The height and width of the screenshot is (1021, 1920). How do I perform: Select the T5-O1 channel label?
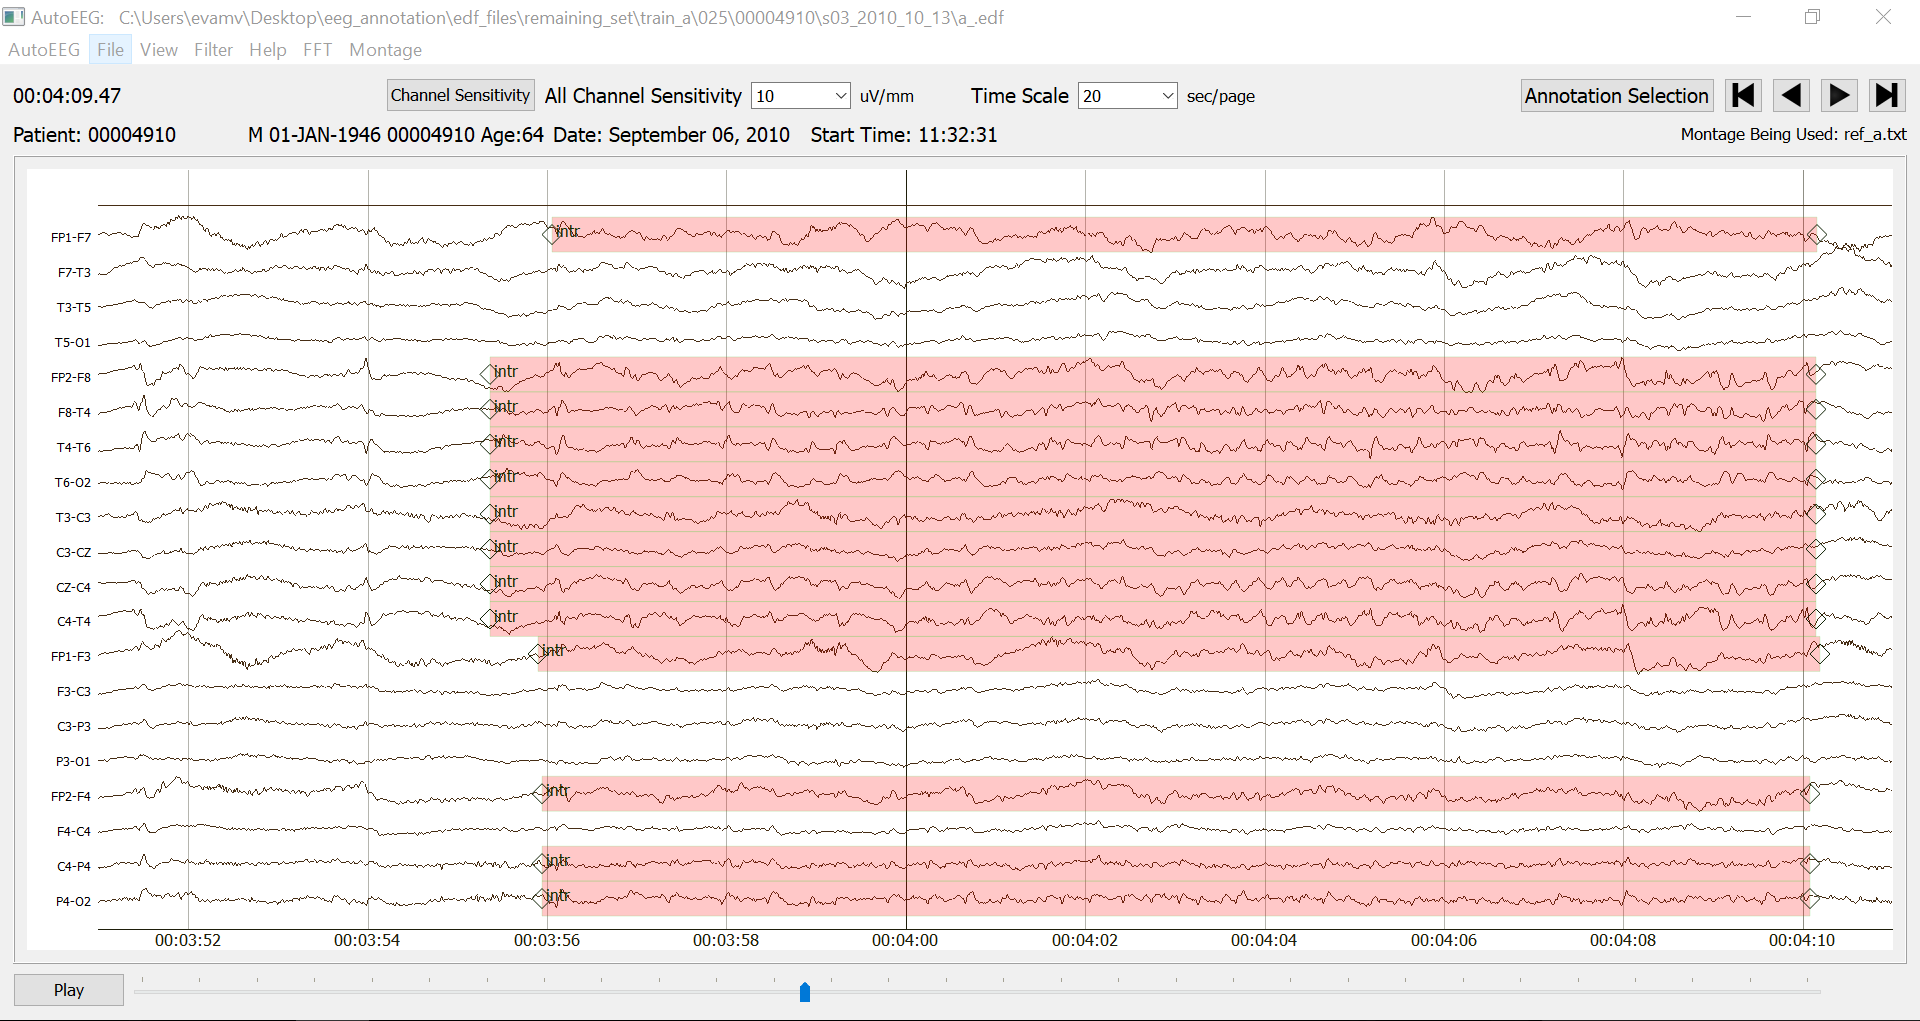point(73,343)
